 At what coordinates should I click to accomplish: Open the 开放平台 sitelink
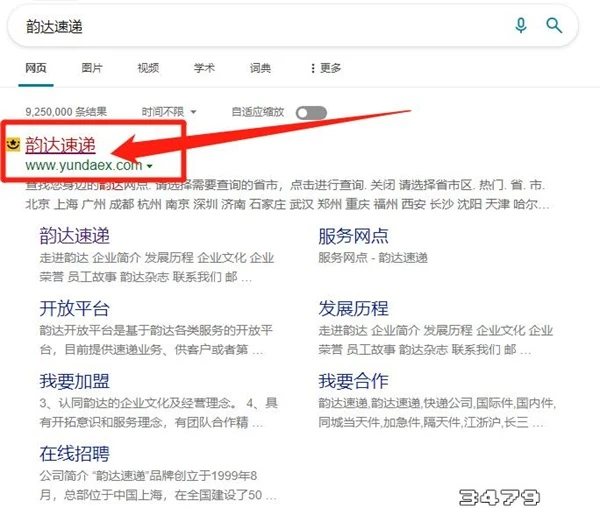[74, 308]
